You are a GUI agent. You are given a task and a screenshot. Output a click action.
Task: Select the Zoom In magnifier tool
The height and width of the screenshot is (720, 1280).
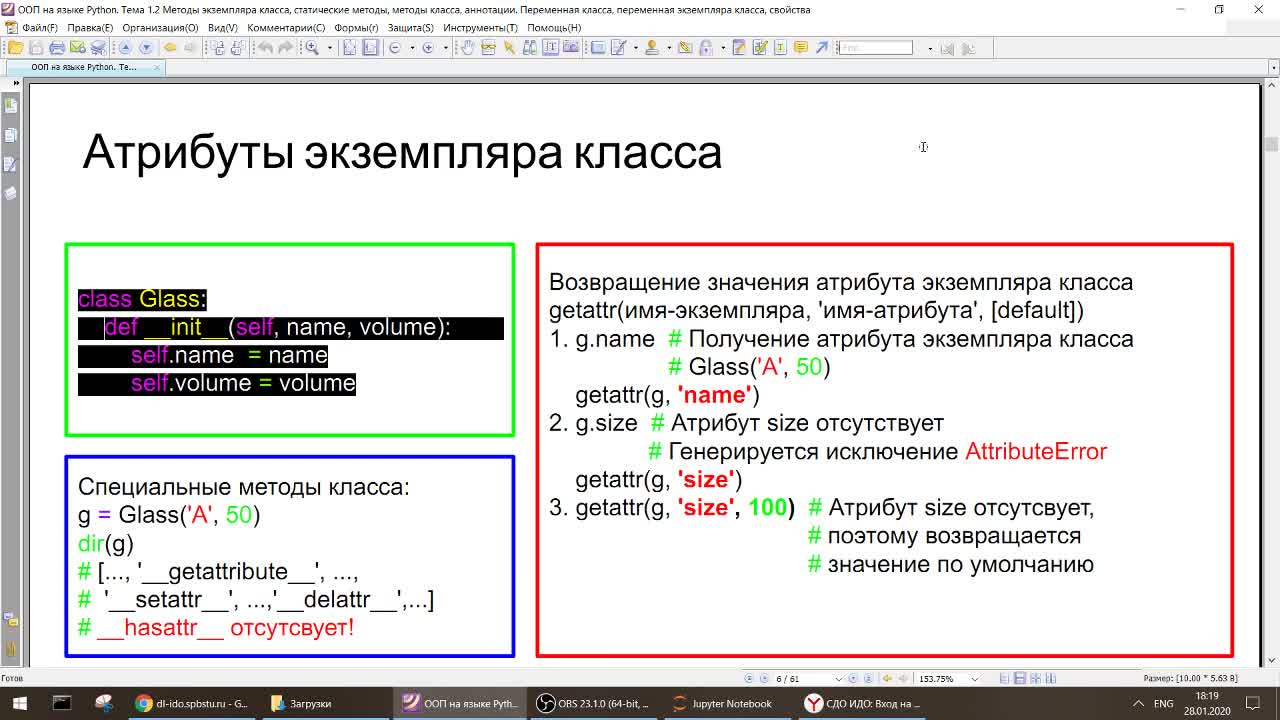point(312,47)
